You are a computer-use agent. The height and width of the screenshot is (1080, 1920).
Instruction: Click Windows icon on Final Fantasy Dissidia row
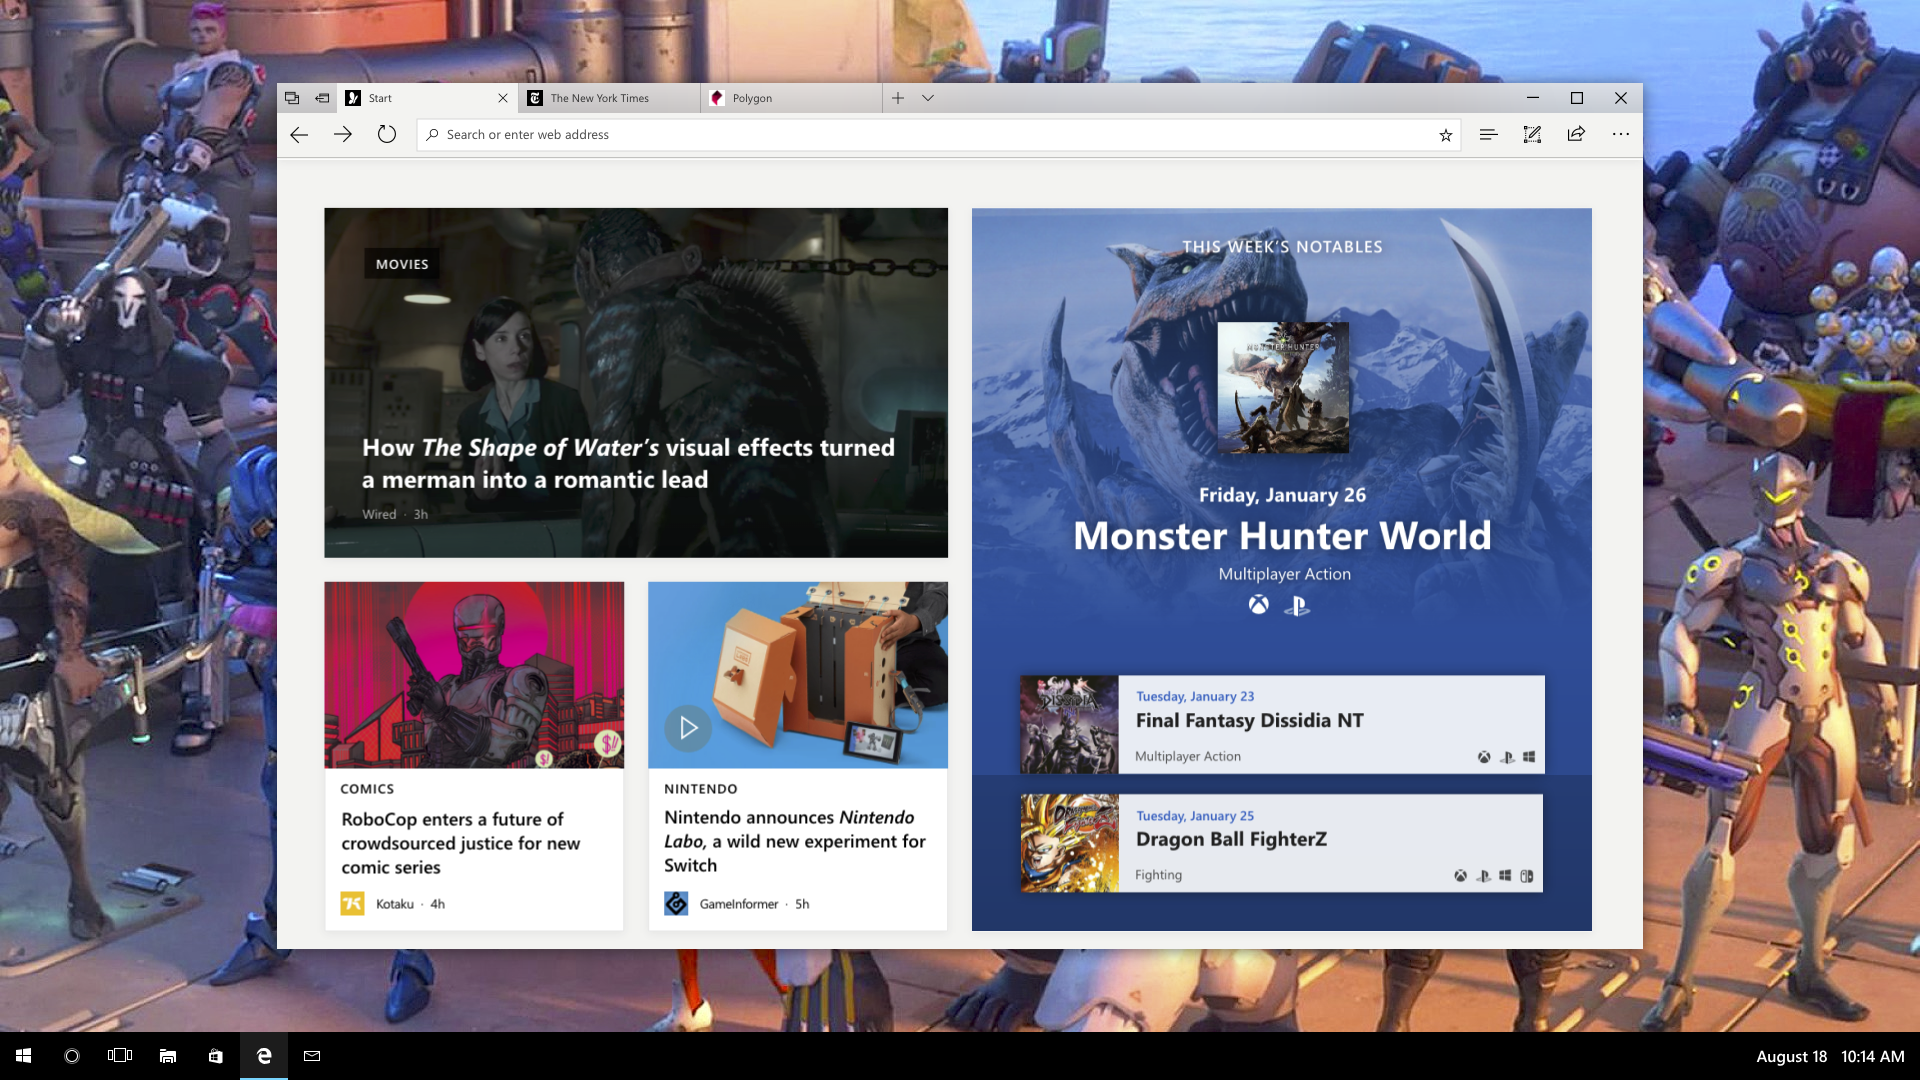click(1529, 757)
